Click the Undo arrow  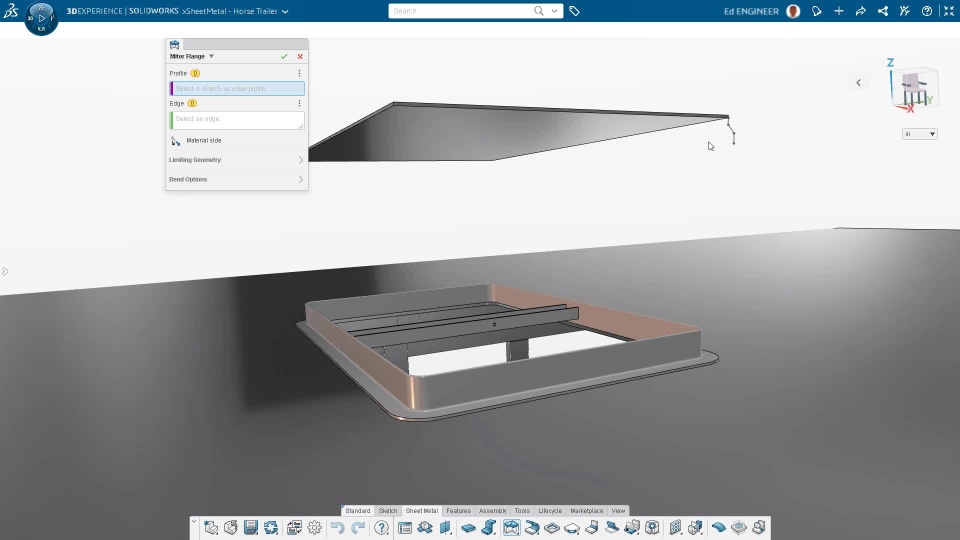coord(337,528)
